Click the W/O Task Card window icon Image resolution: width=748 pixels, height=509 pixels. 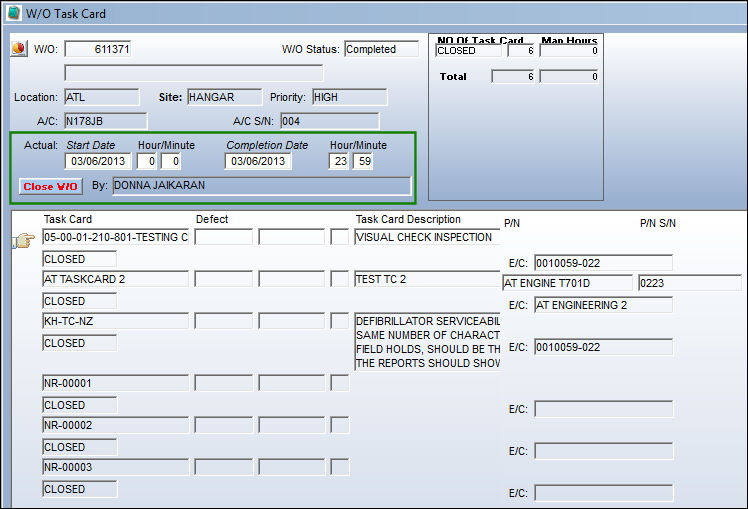[x=13, y=12]
